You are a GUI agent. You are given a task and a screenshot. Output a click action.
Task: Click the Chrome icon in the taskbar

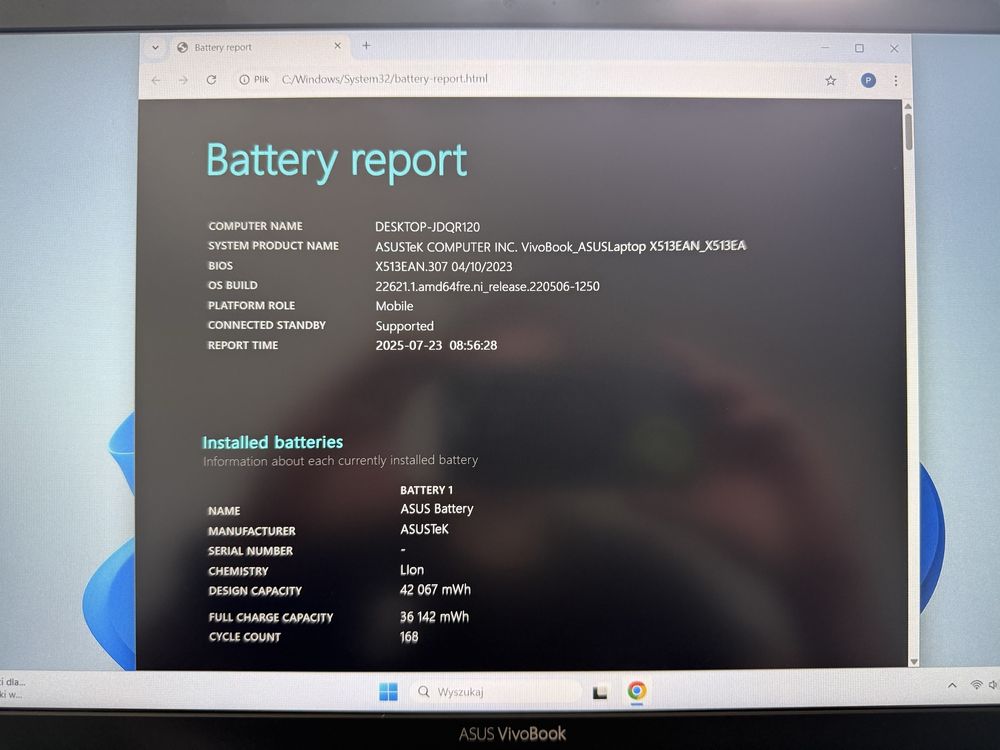[636, 691]
